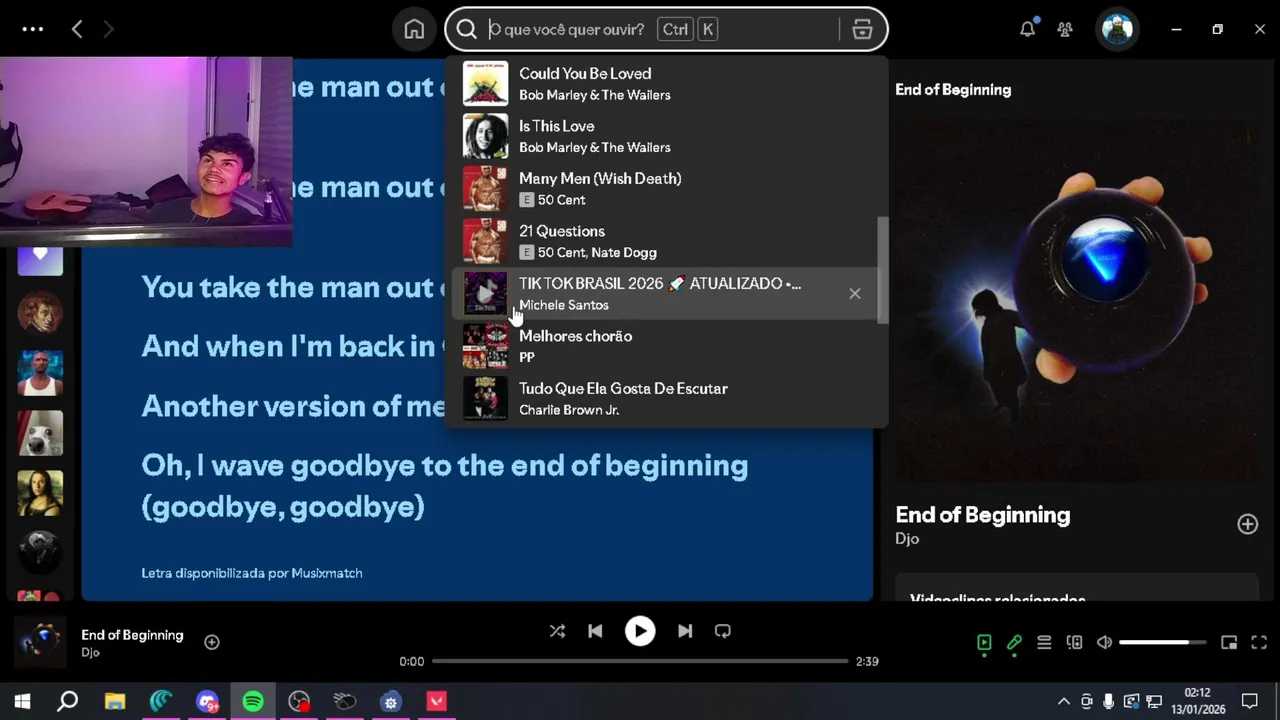Open Windows Action Center notifications
Image resolution: width=1280 pixels, height=720 pixels.
(x=1250, y=701)
